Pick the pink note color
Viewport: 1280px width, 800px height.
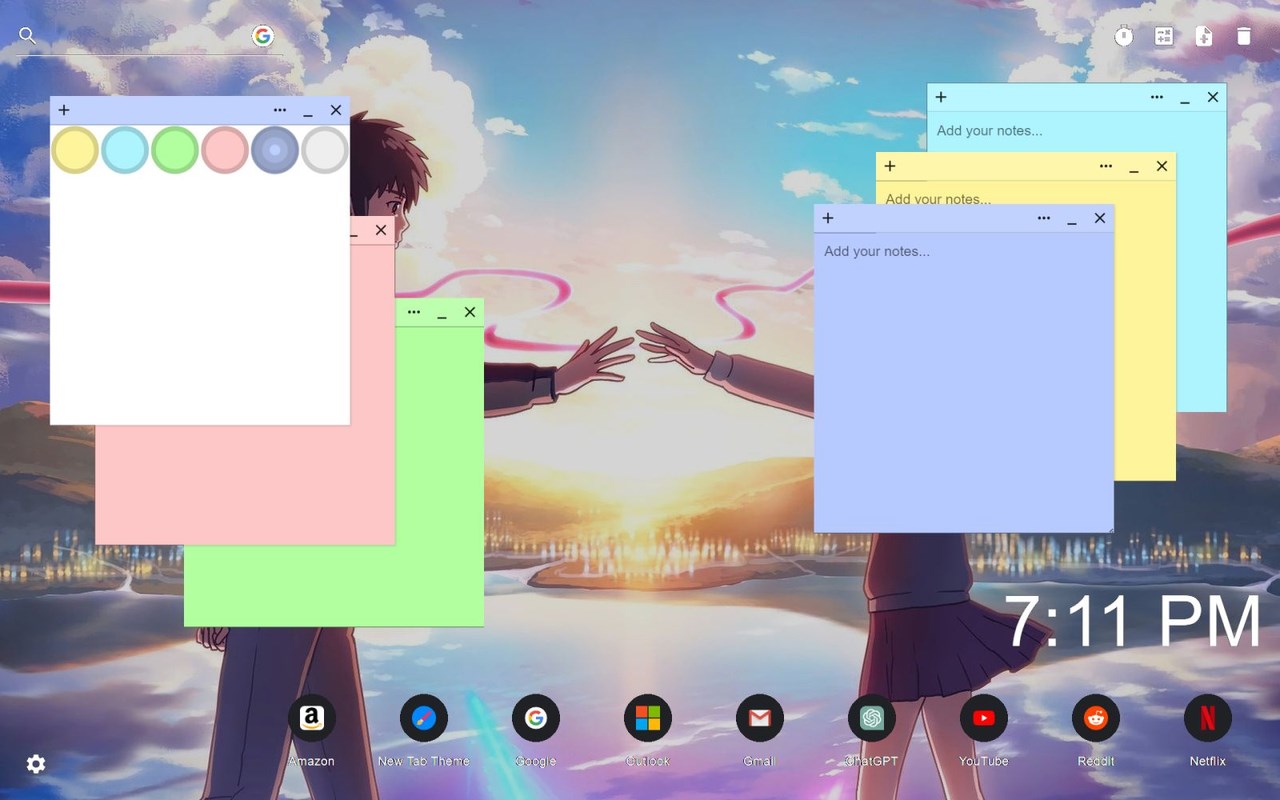pos(225,150)
